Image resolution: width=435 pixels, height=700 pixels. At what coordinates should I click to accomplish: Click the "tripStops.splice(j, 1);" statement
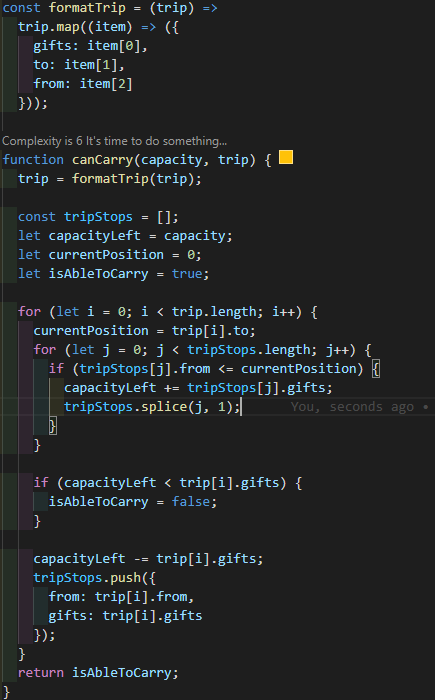[x=152, y=407]
